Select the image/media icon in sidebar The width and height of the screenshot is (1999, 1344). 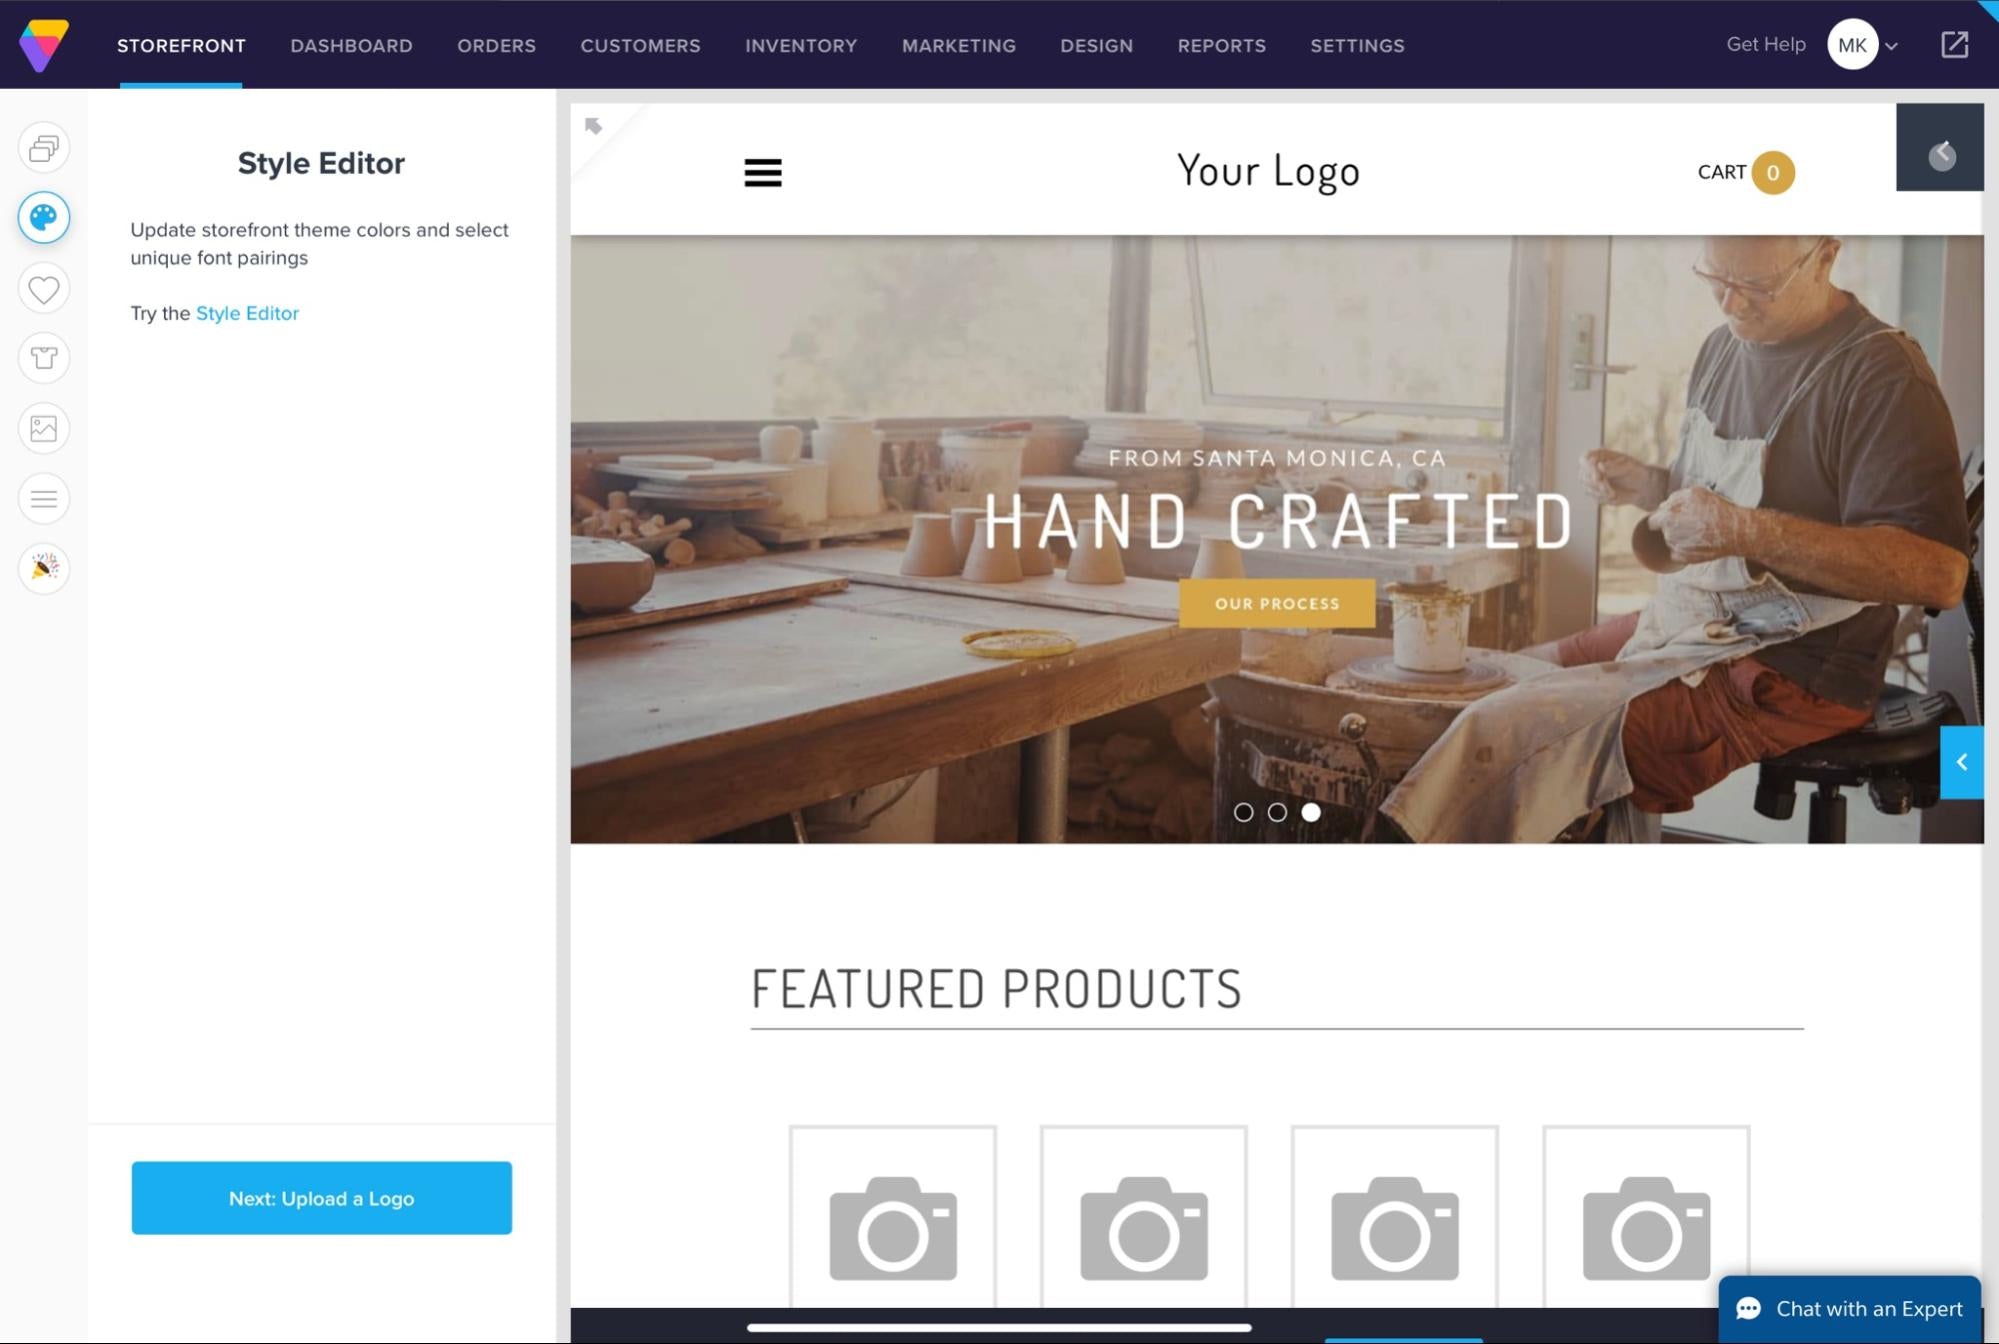point(43,428)
